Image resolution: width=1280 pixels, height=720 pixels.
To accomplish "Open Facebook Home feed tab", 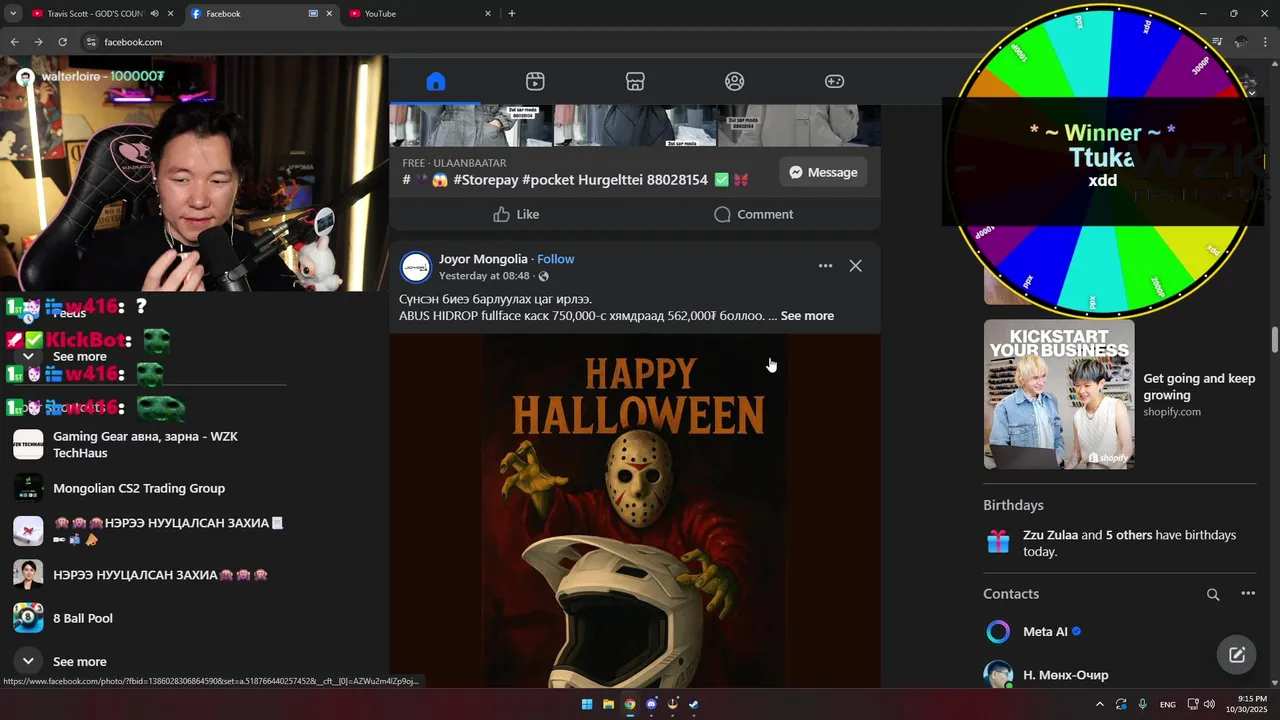I will [435, 82].
